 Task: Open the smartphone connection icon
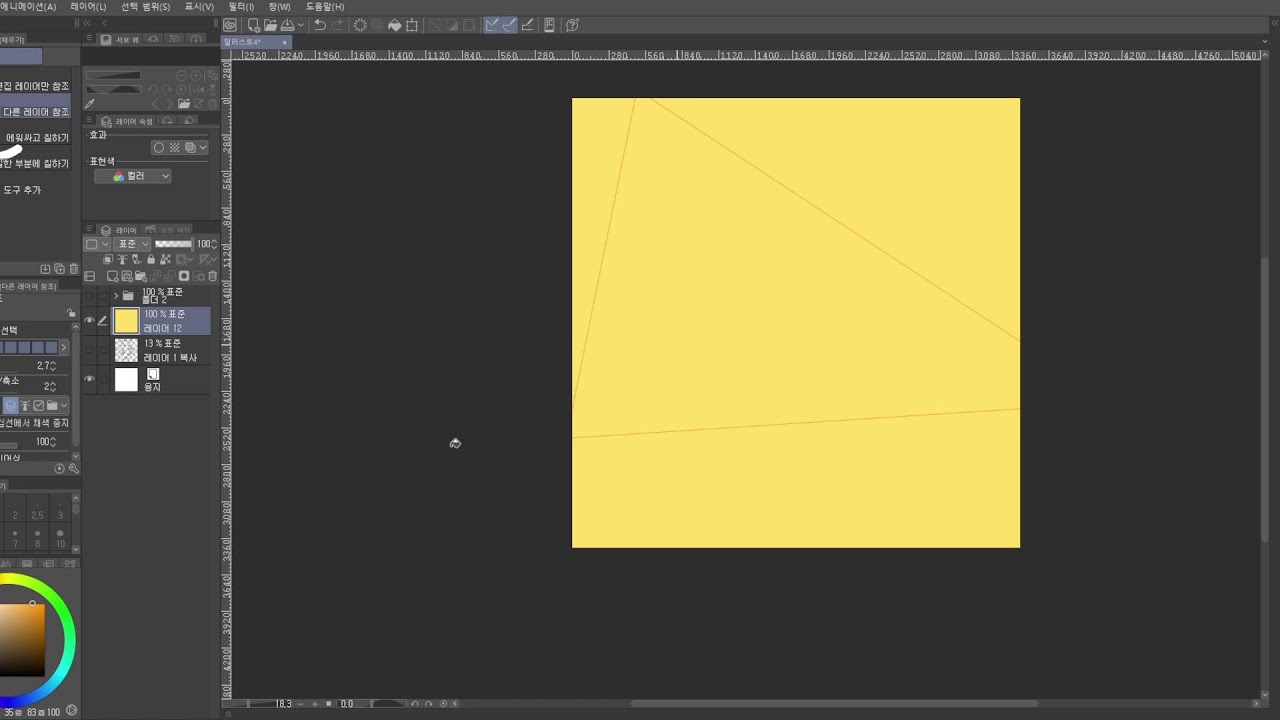(549, 25)
